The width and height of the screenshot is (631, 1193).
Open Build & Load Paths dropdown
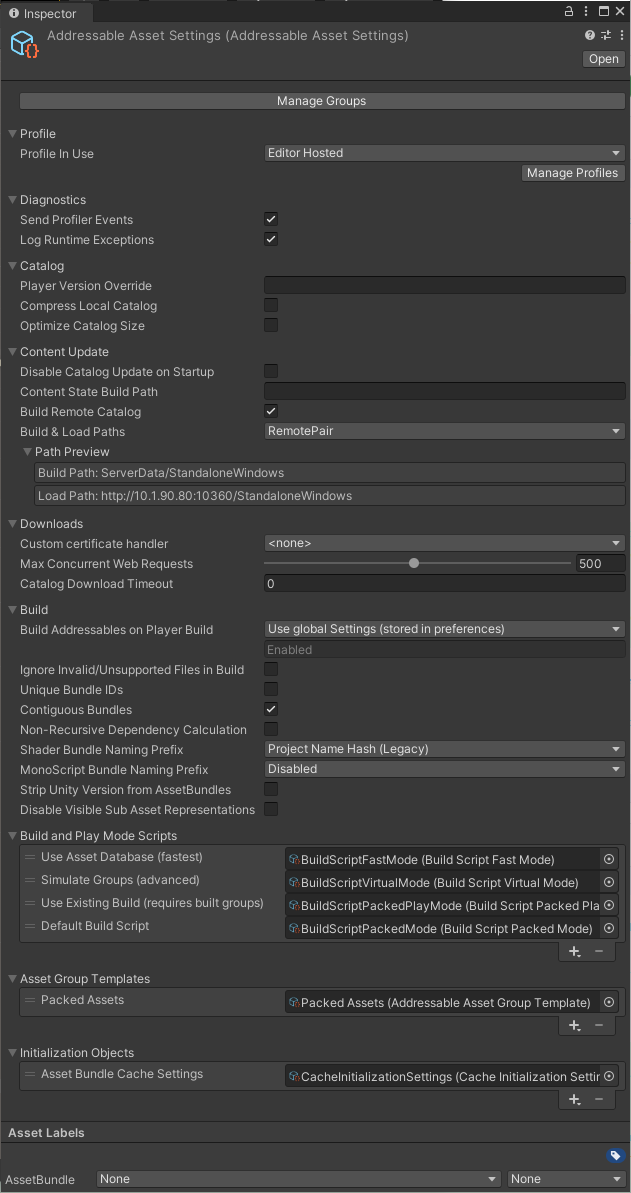(x=445, y=431)
